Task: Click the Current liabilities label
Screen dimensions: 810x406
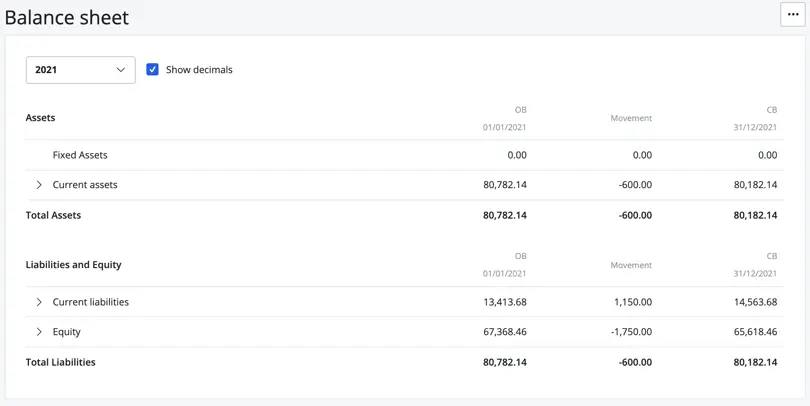Action: [90, 302]
